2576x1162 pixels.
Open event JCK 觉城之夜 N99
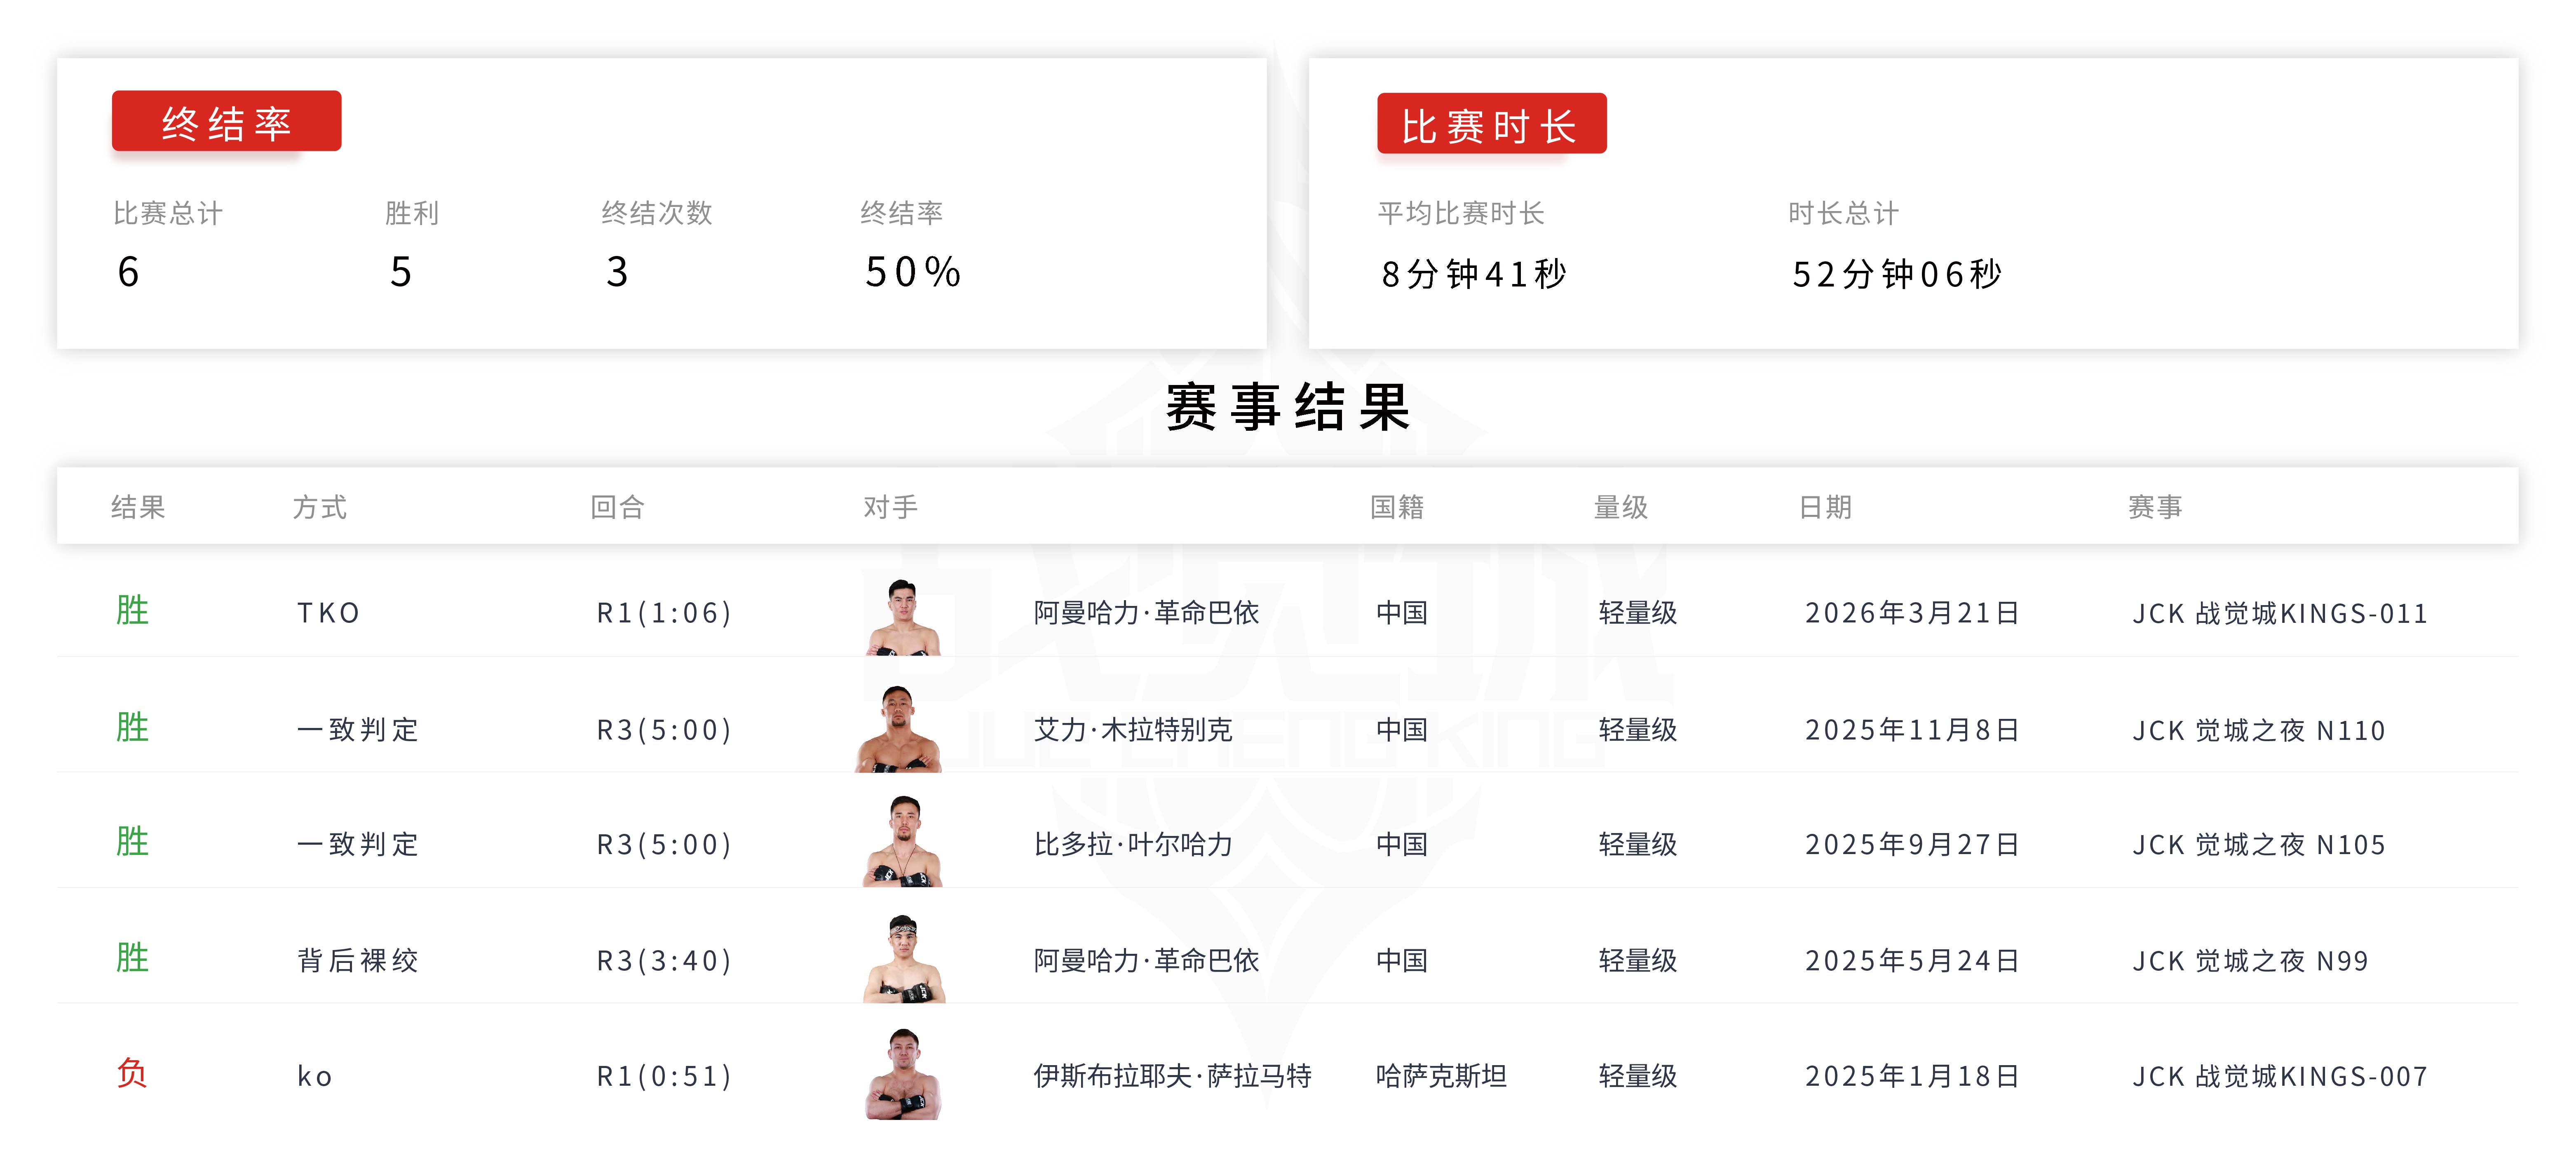pos(2250,961)
